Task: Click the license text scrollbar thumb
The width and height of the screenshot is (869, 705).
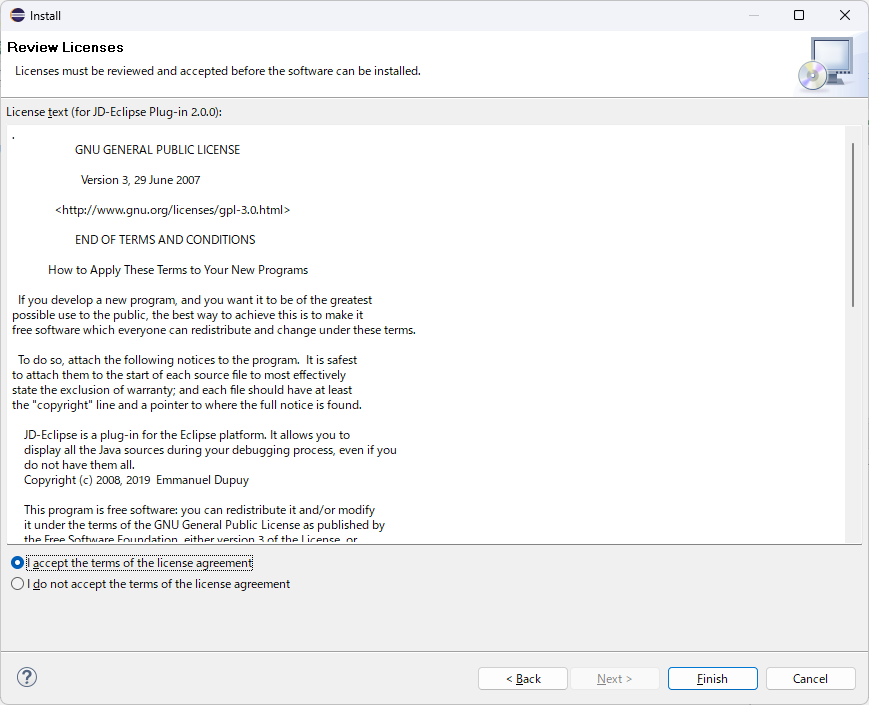Action: 853,224
